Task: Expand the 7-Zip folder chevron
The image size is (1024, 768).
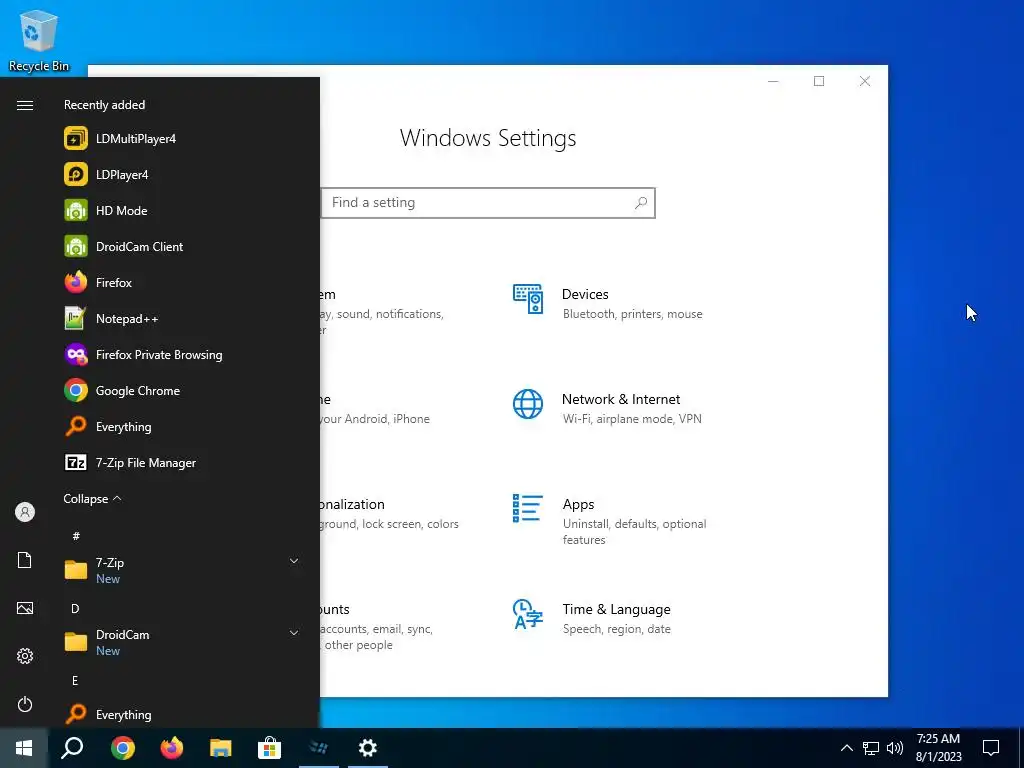Action: pyautogui.click(x=294, y=561)
